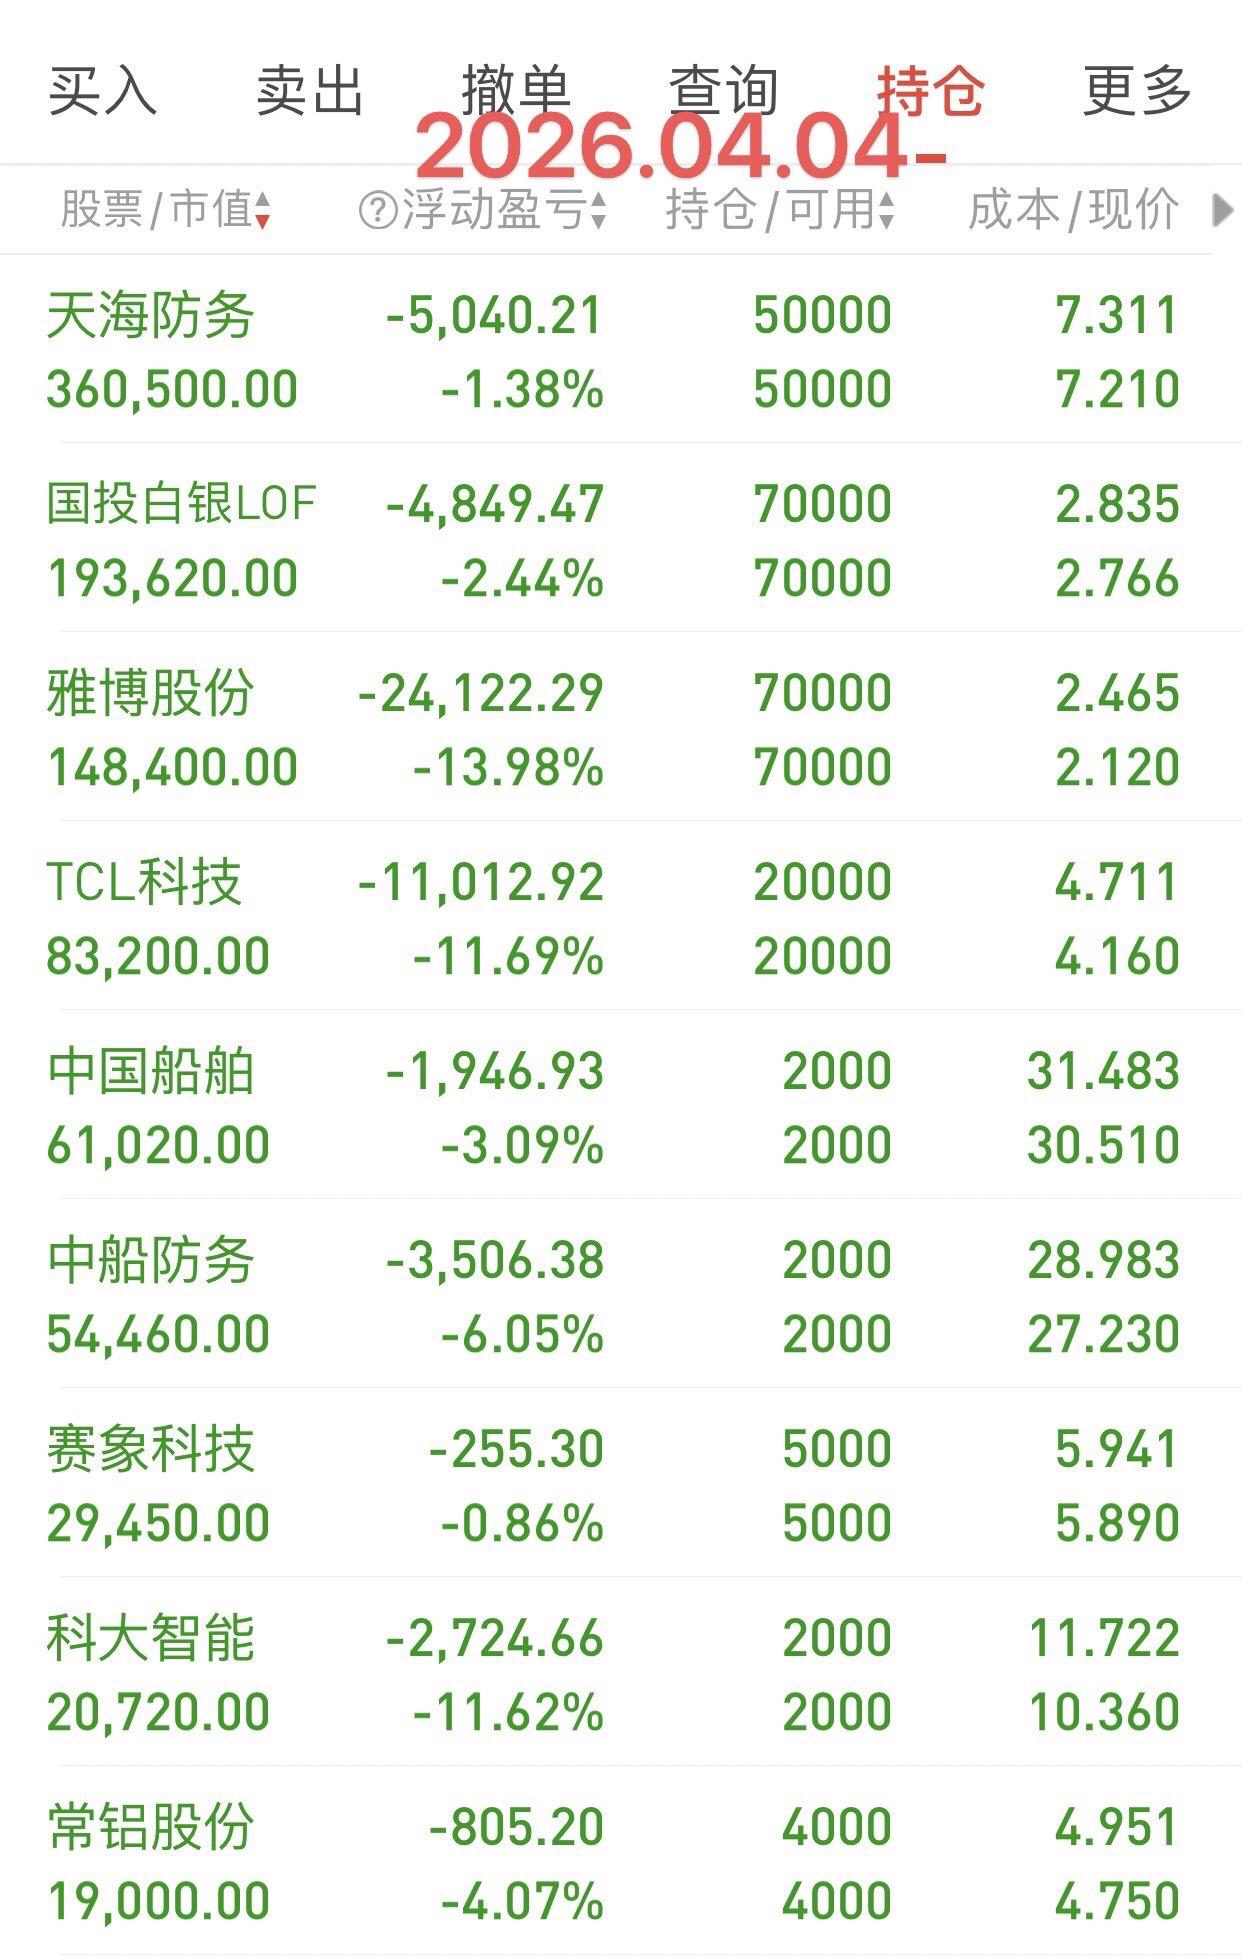This screenshot has width=1242, height=1958.
Task: Tap the 中船防务 row
Action: point(621,1294)
